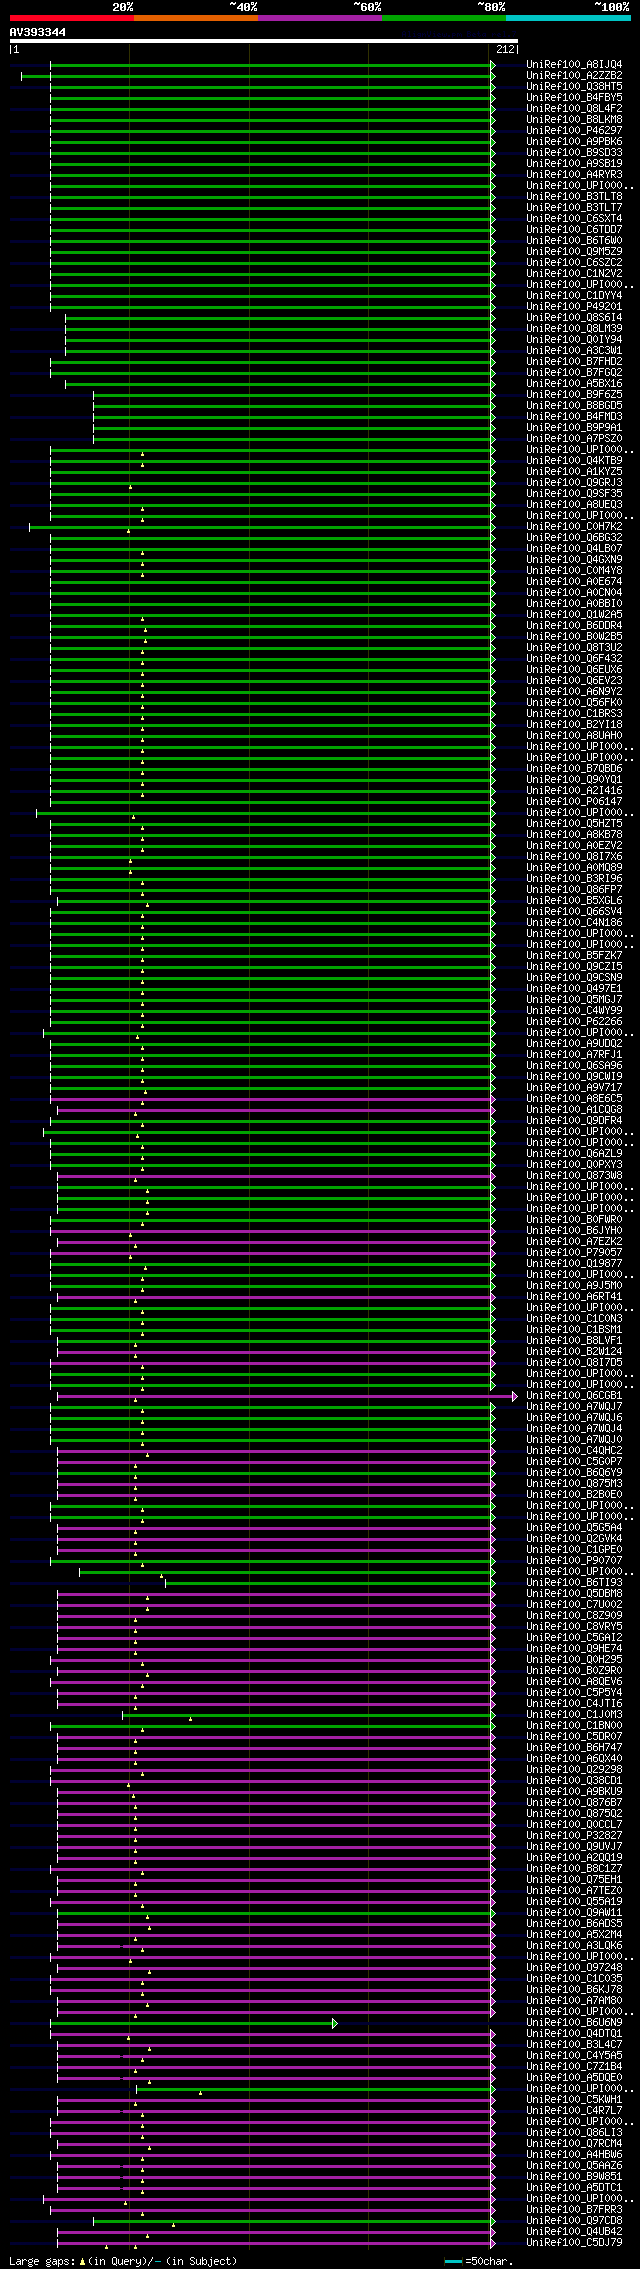Select the UniRef100_A9PBK6 label
Viewport: 640px width, 2269px height.
[574, 141]
